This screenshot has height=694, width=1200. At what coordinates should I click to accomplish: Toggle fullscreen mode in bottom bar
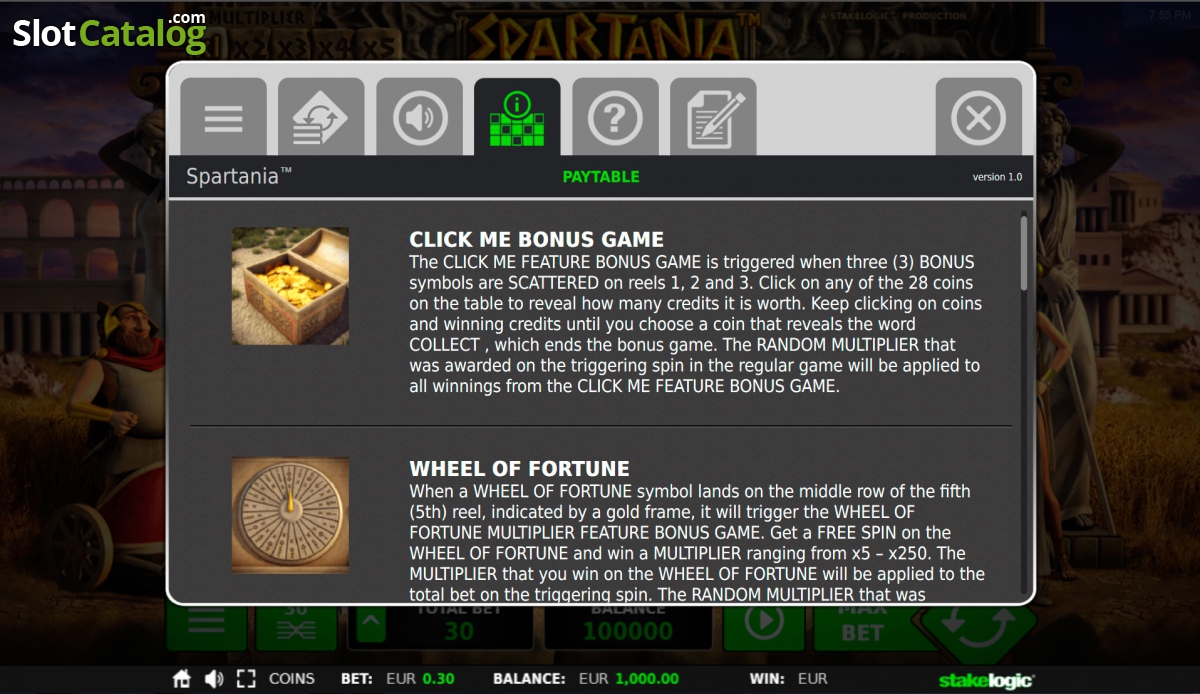[246, 679]
